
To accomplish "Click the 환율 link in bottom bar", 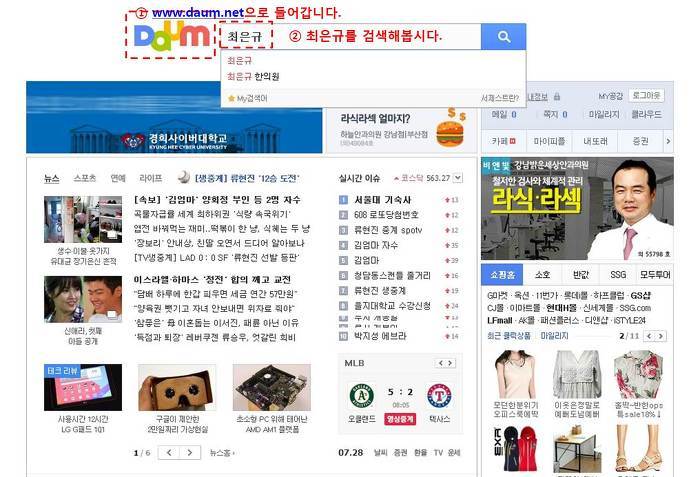I will point(420,452).
